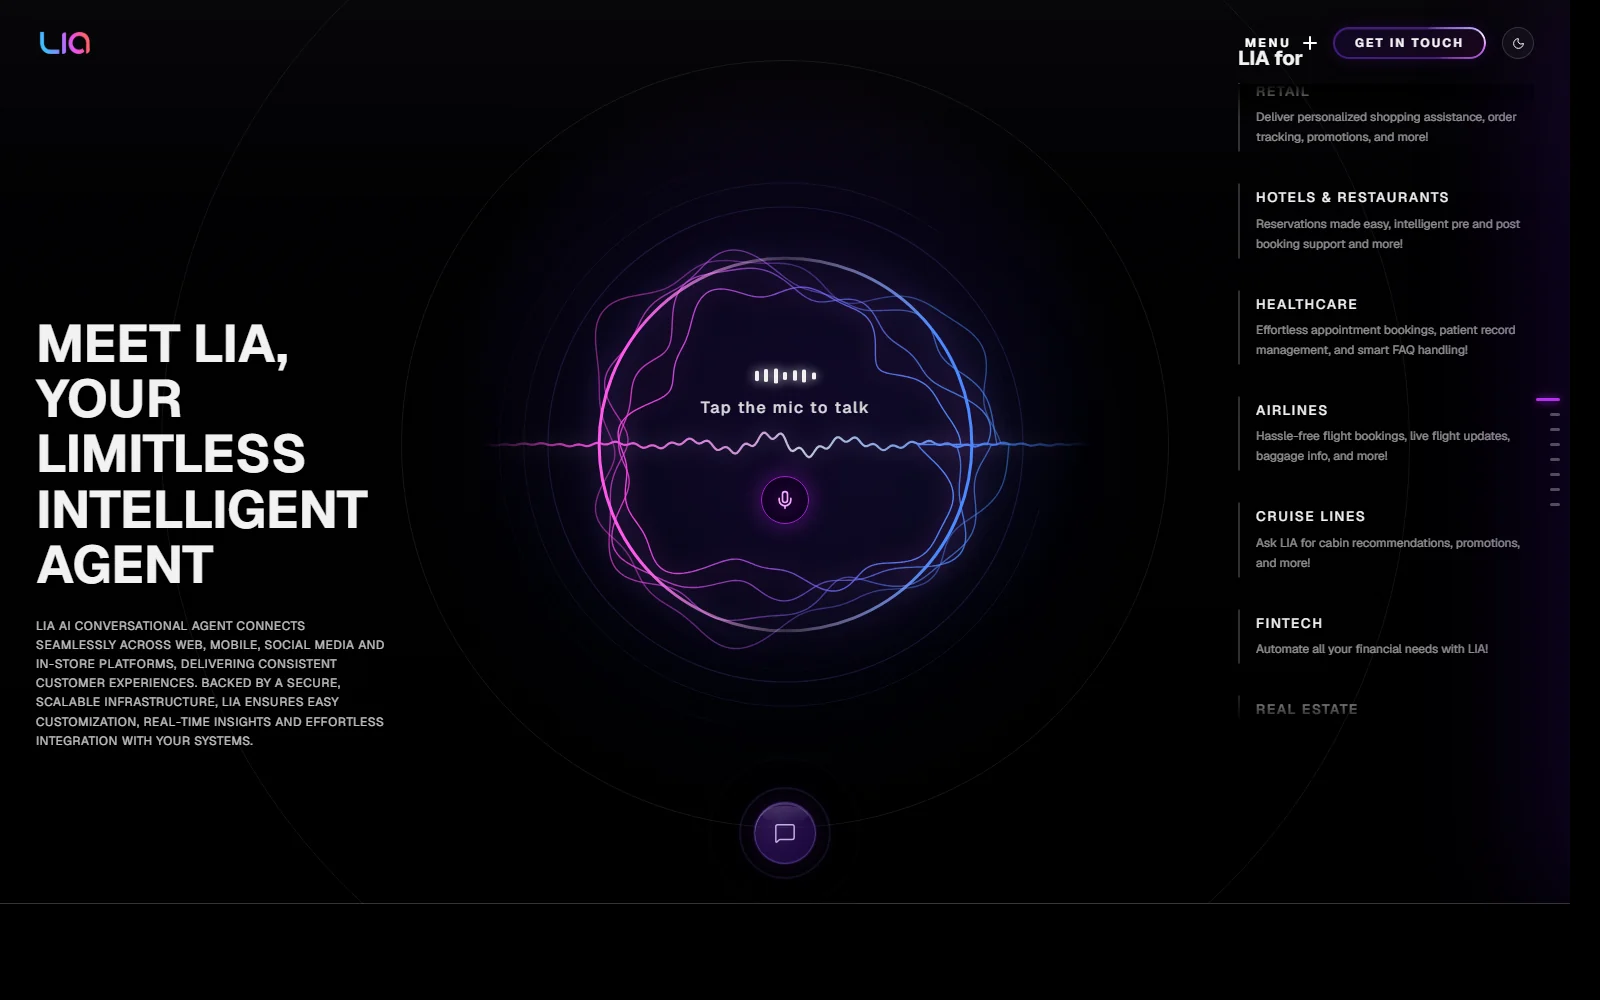
Task: Select the Fintech industry heading
Action: click(x=1289, y=623)
